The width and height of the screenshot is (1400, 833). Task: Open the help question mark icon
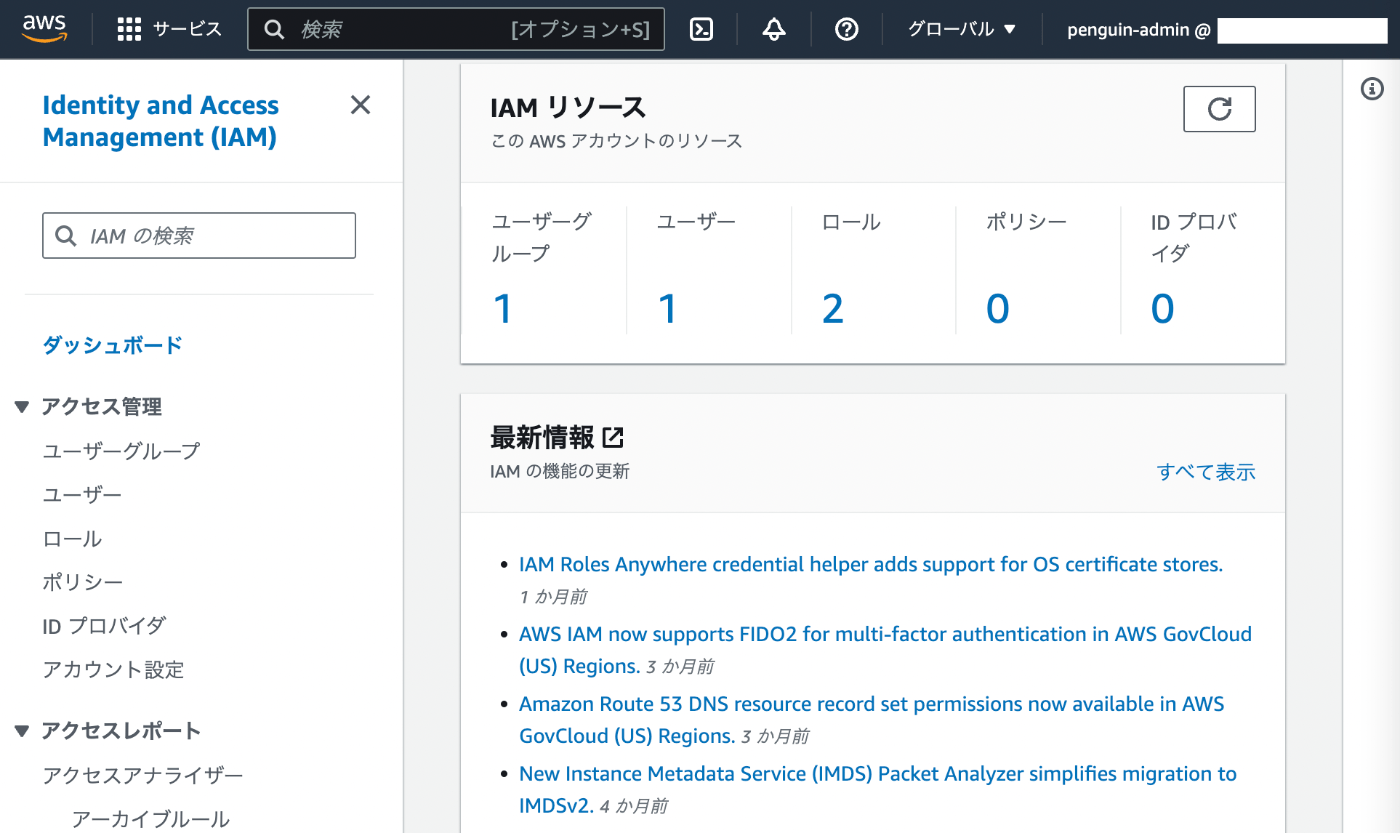pyautogui.click(x=846, y=30)
